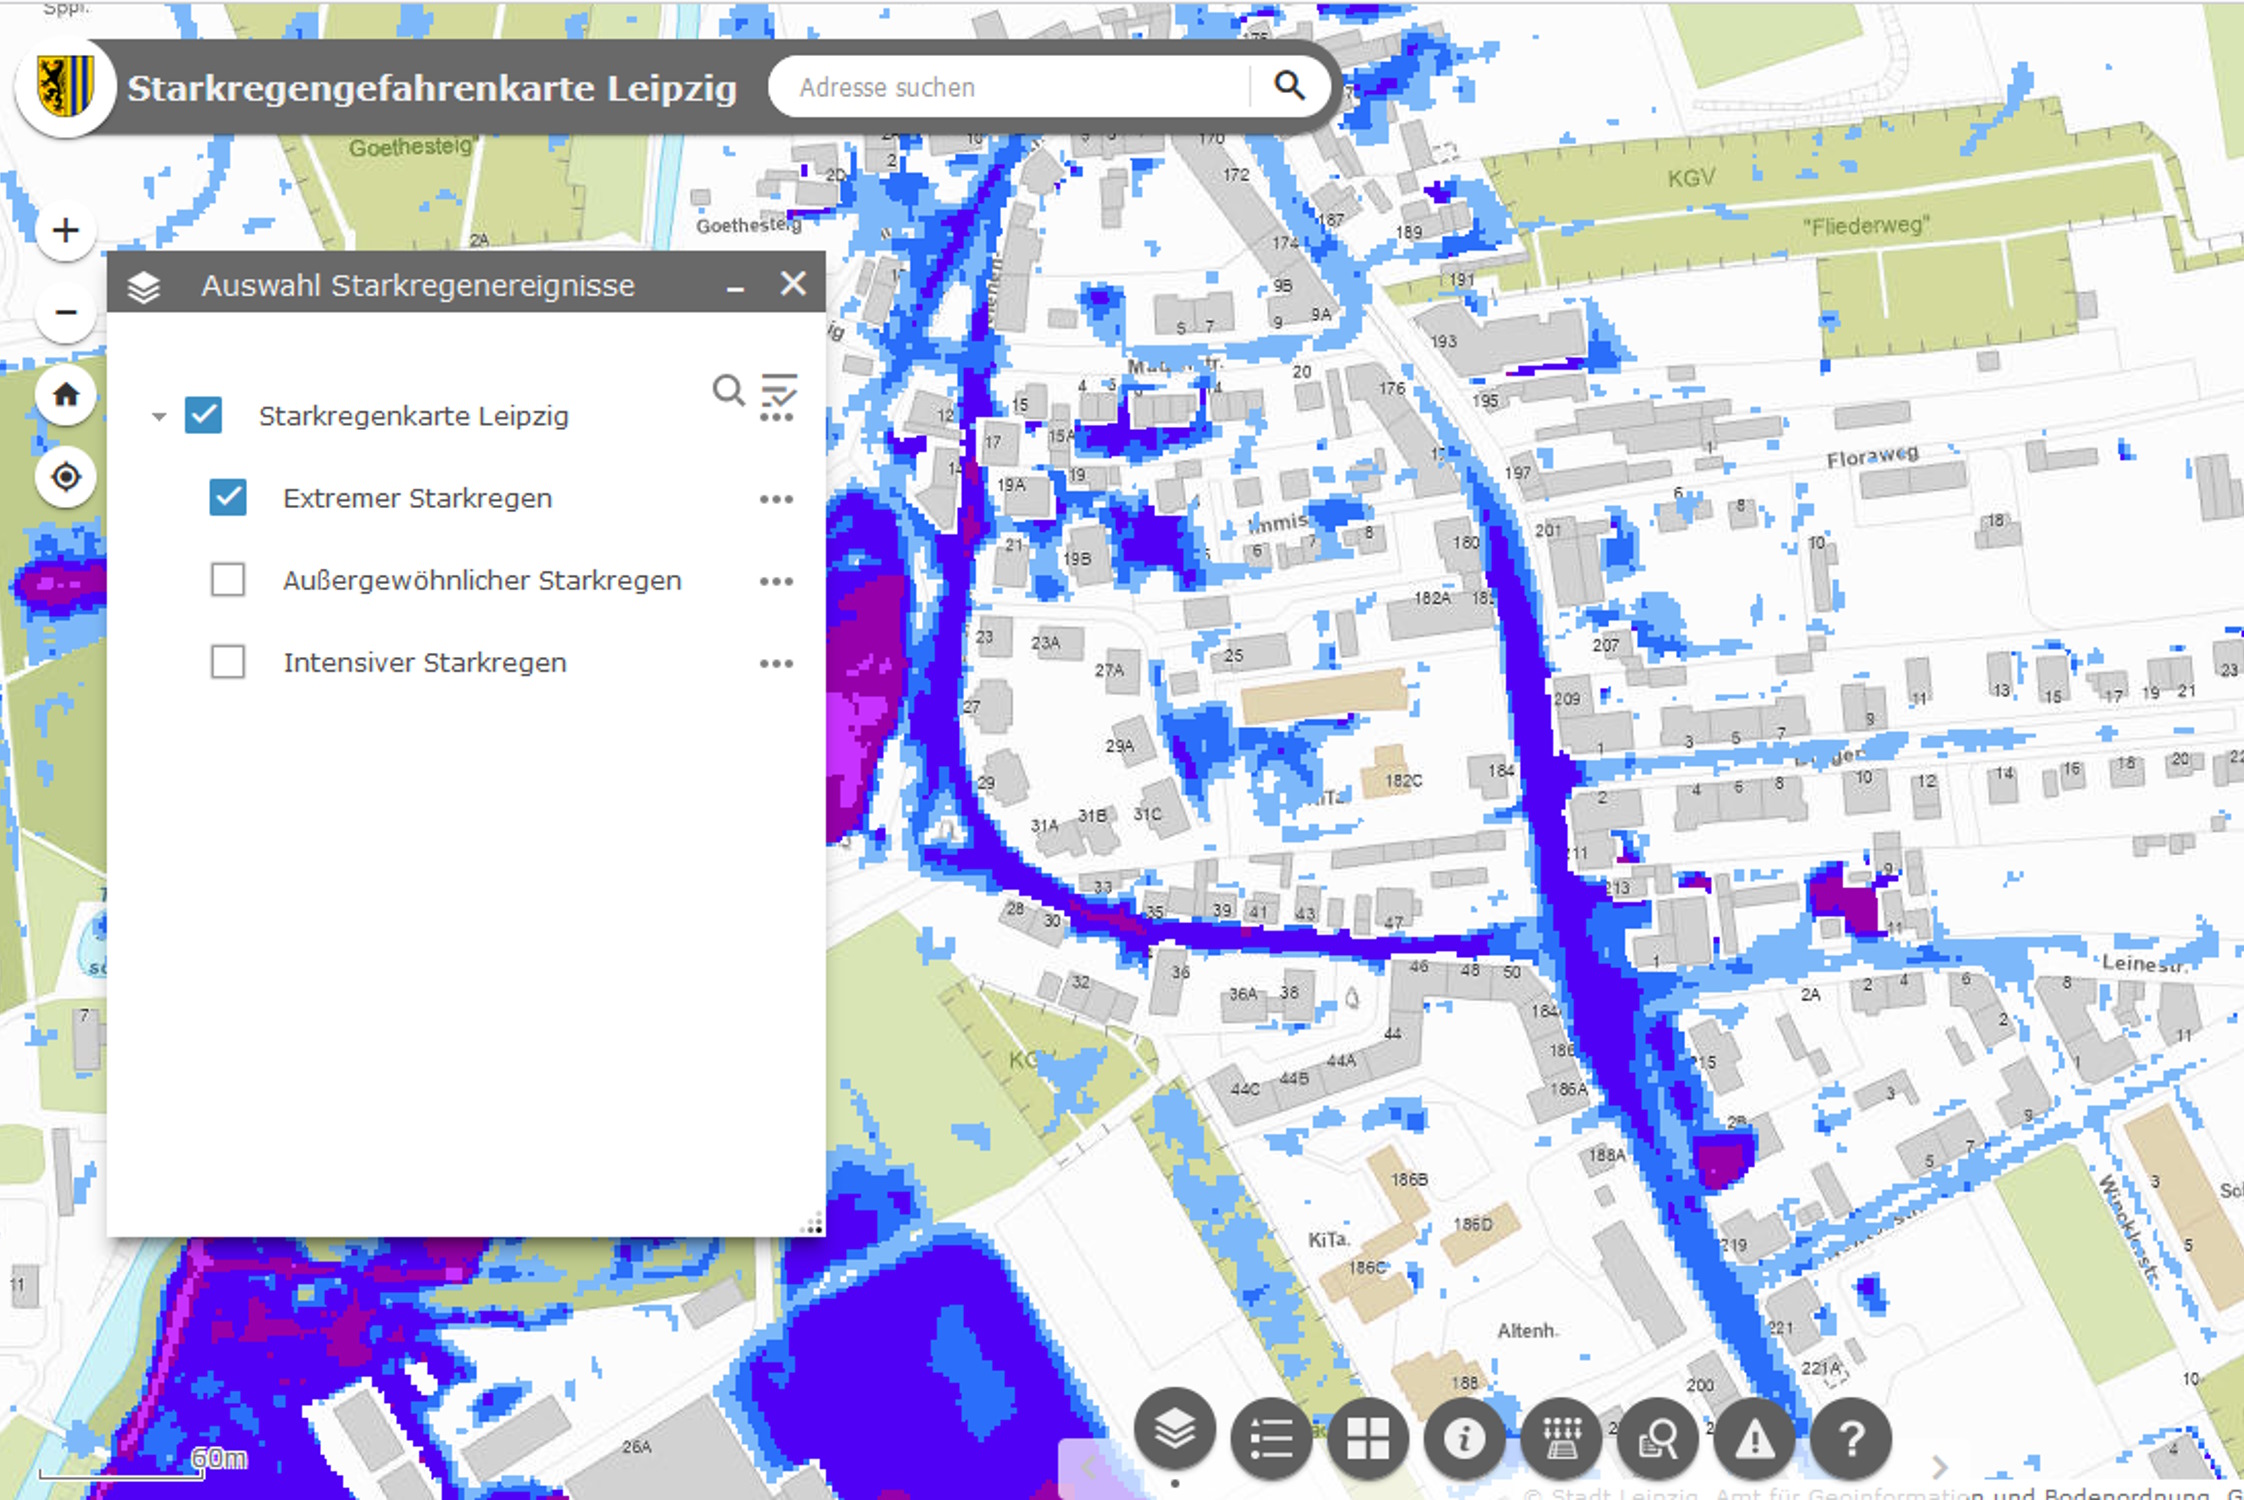Viewport: 2244px width, 1500px height.
Task: Click the zoom in plus button
Action: click(x=66, y=230)
